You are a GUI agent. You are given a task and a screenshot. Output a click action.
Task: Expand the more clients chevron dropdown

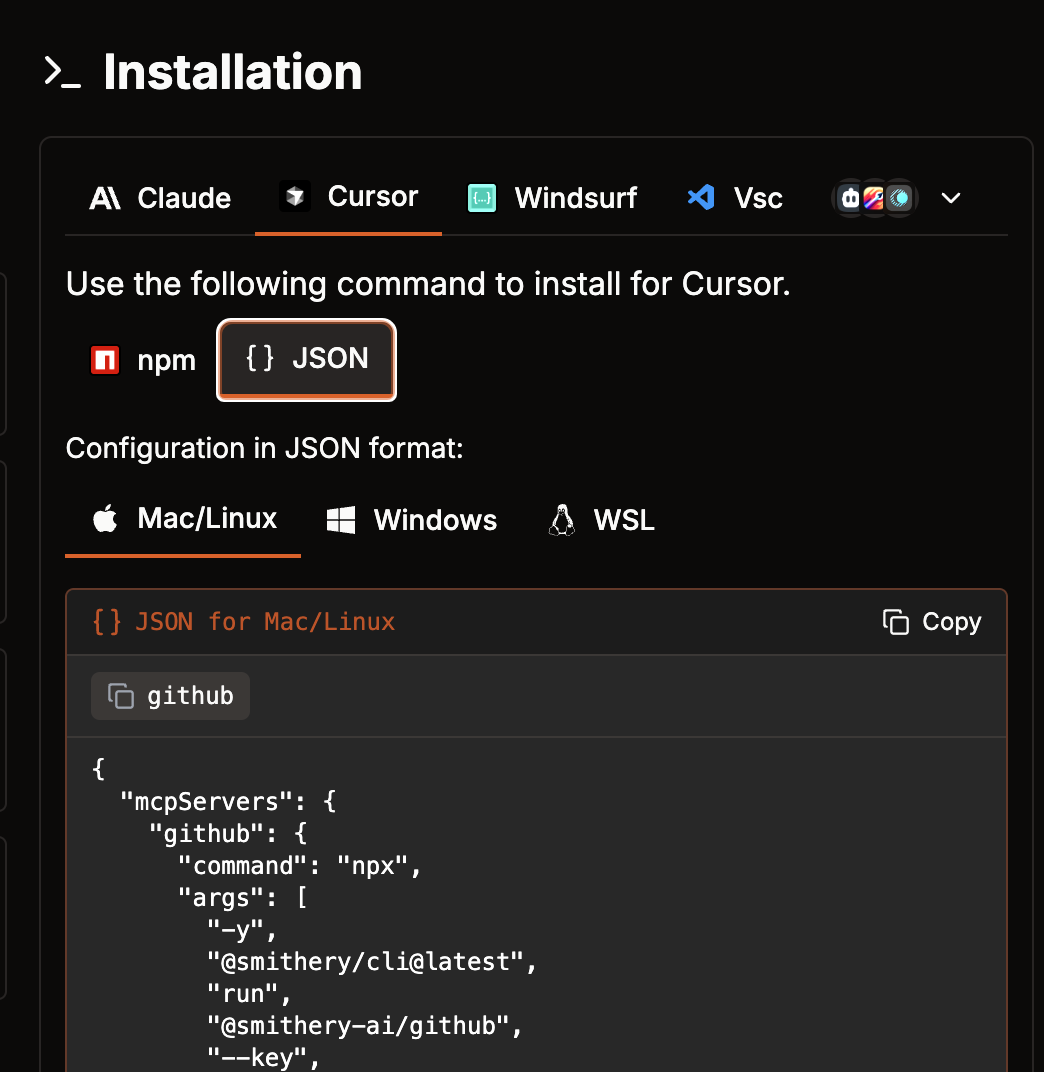pyautogui.click(x=951, y=198)
